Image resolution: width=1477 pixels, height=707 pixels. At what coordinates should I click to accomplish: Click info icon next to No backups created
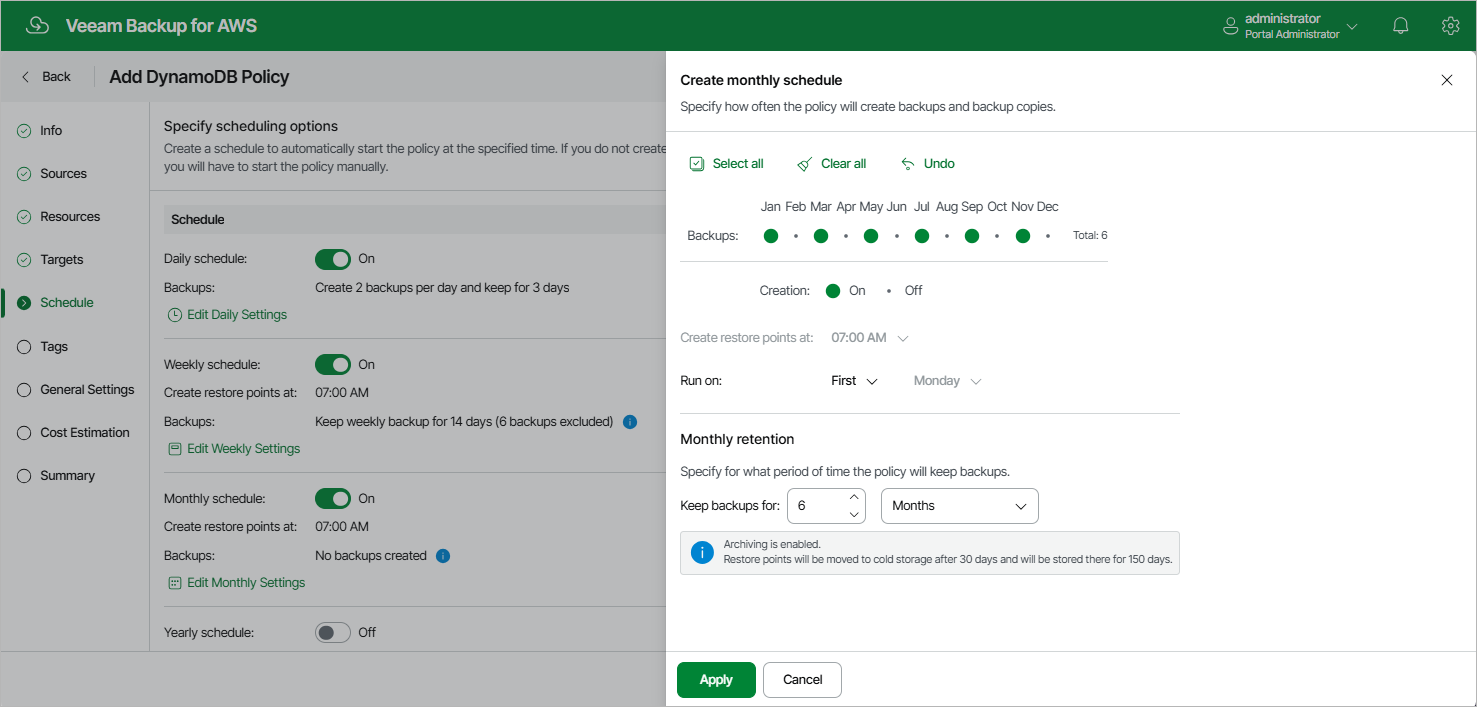(443, 556)
